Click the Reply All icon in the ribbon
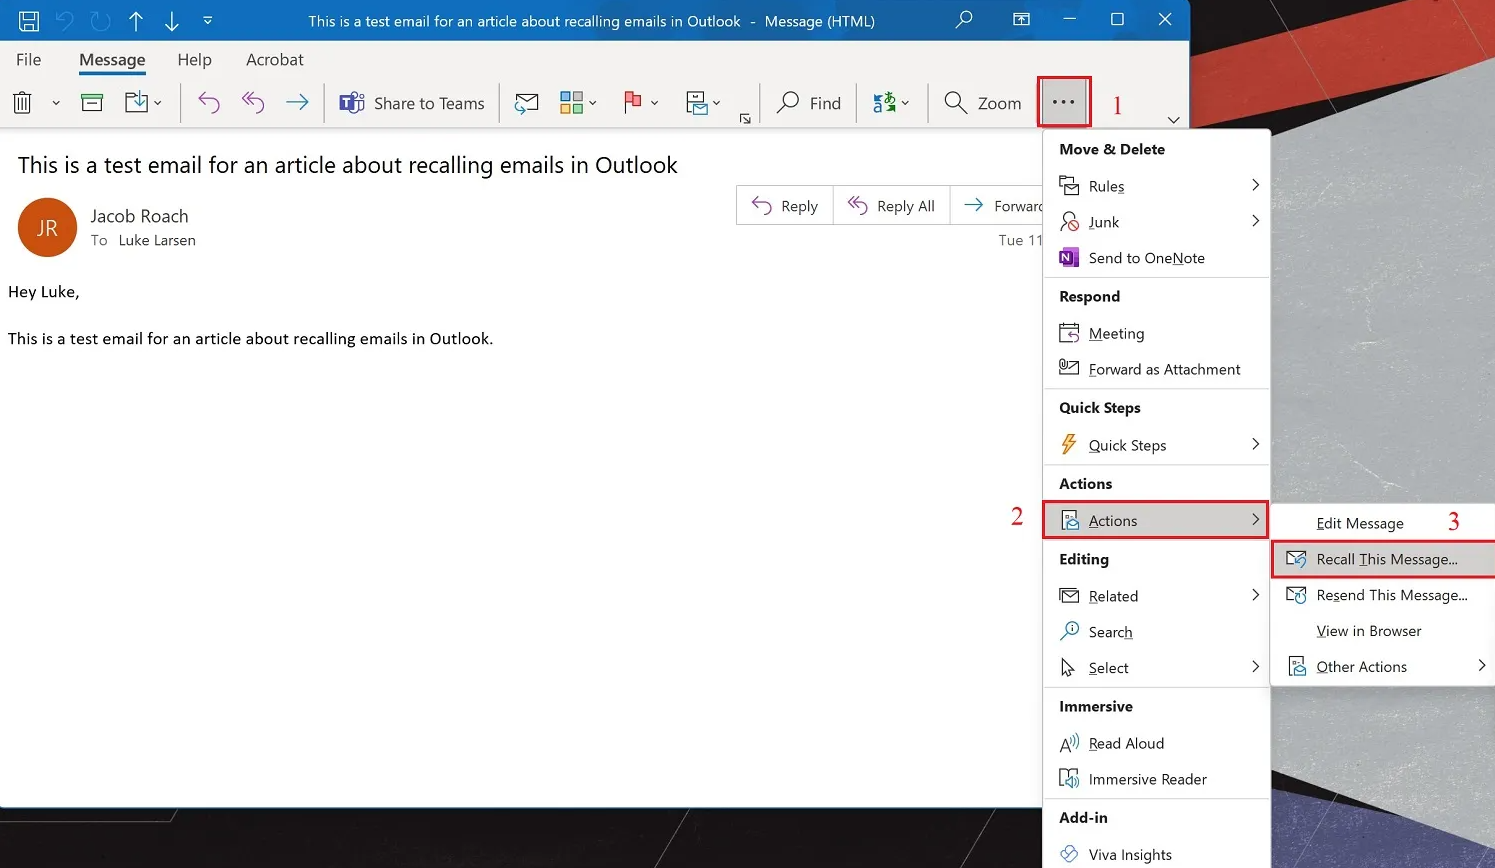Viewport: 1495px width, 868px height. click(x=253, y=102)
